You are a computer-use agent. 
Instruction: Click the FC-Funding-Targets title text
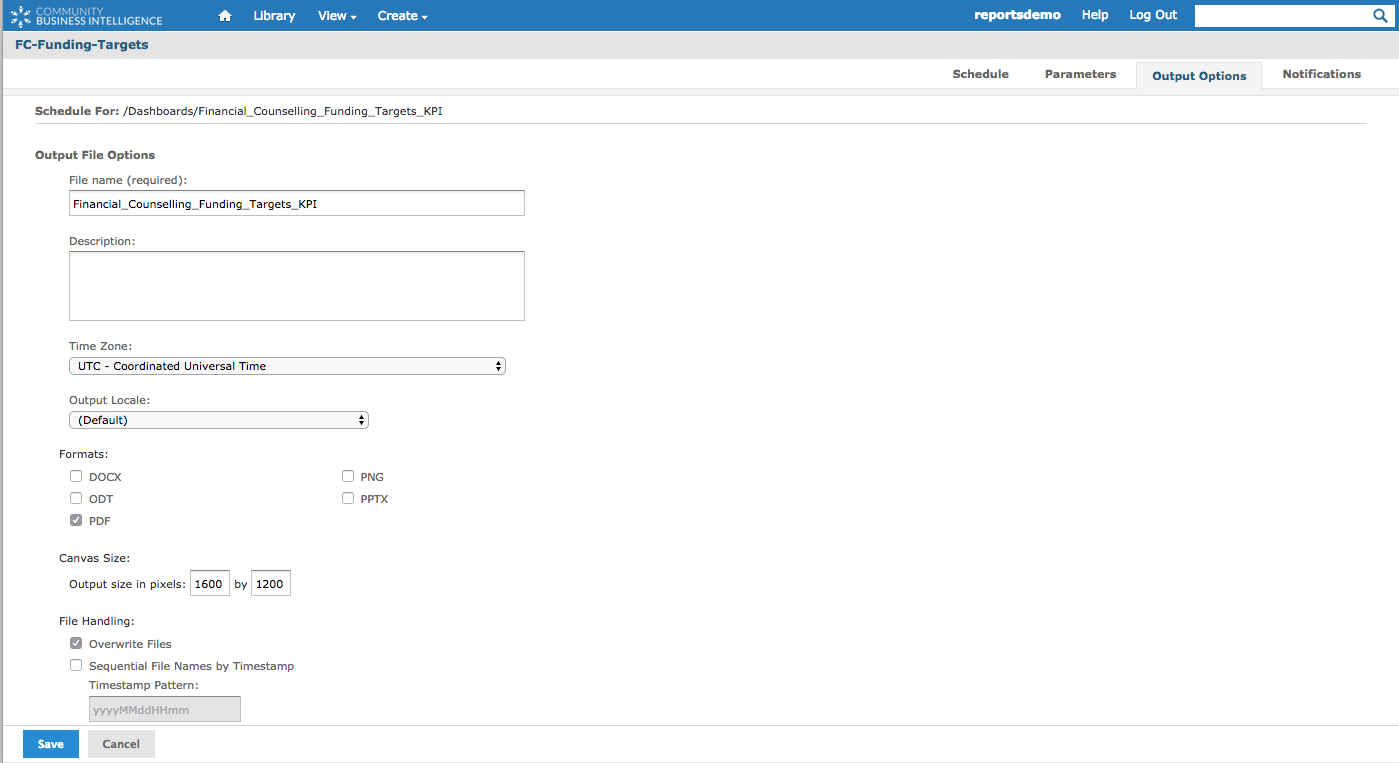point(82,45)
